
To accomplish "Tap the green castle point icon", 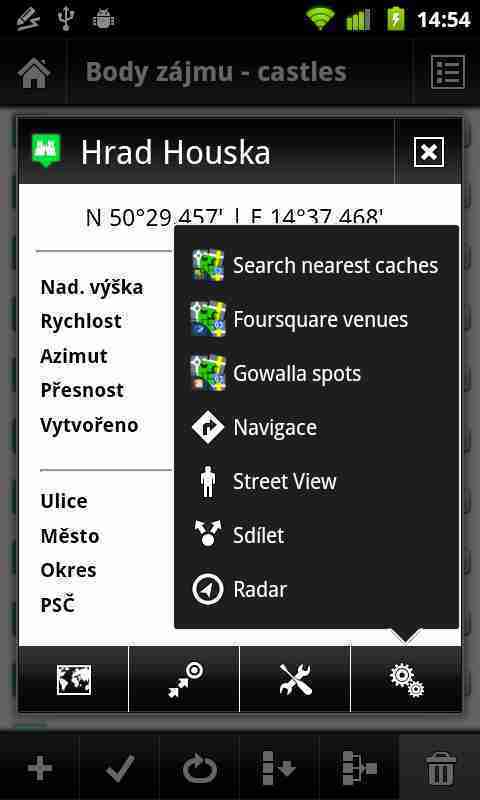I will coord(46,150).
